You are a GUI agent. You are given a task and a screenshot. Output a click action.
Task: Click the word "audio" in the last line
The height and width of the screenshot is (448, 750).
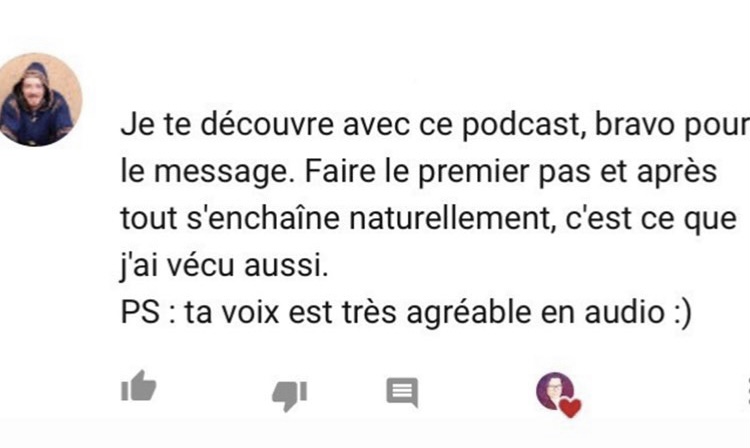click(x=624, y=312)
